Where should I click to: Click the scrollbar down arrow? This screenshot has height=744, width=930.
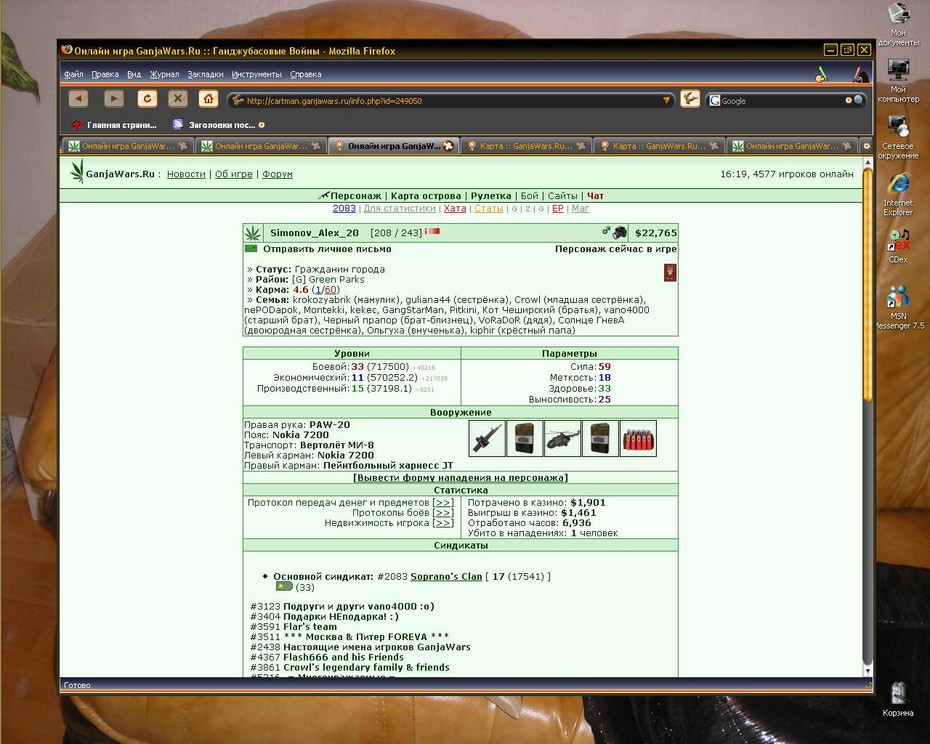[x=868, y=671]
